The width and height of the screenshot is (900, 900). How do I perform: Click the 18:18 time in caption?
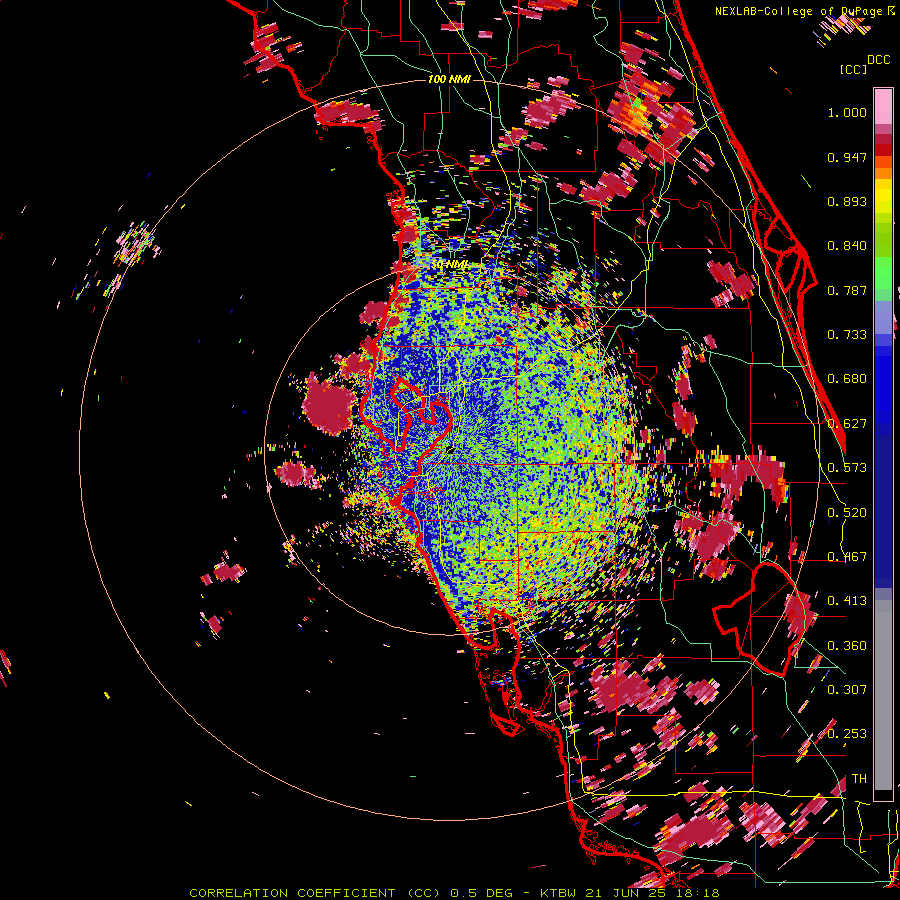pyautogui.click(x=697, y=893)
